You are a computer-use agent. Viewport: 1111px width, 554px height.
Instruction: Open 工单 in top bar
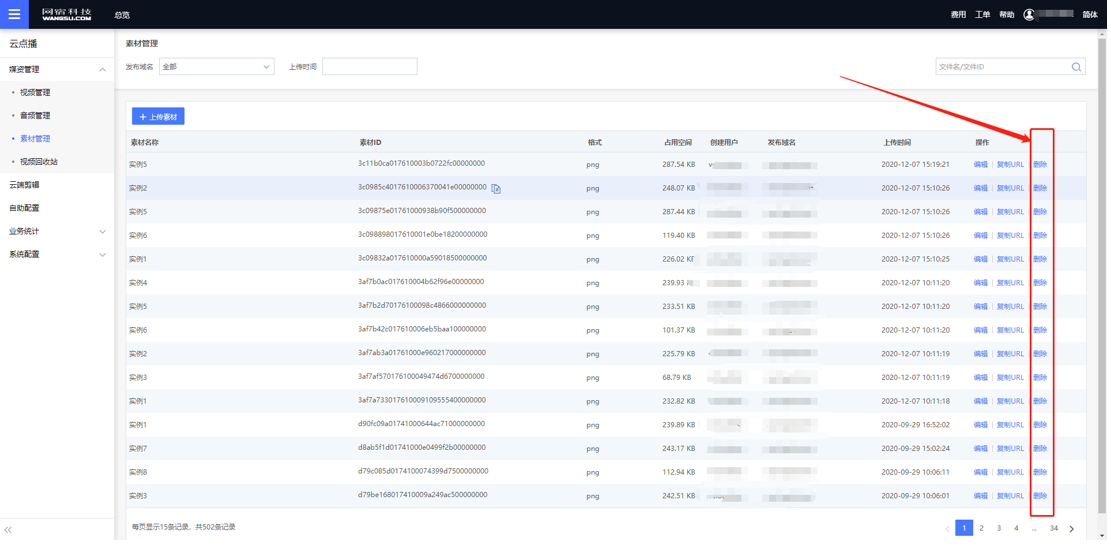click(x=982, y=15)
